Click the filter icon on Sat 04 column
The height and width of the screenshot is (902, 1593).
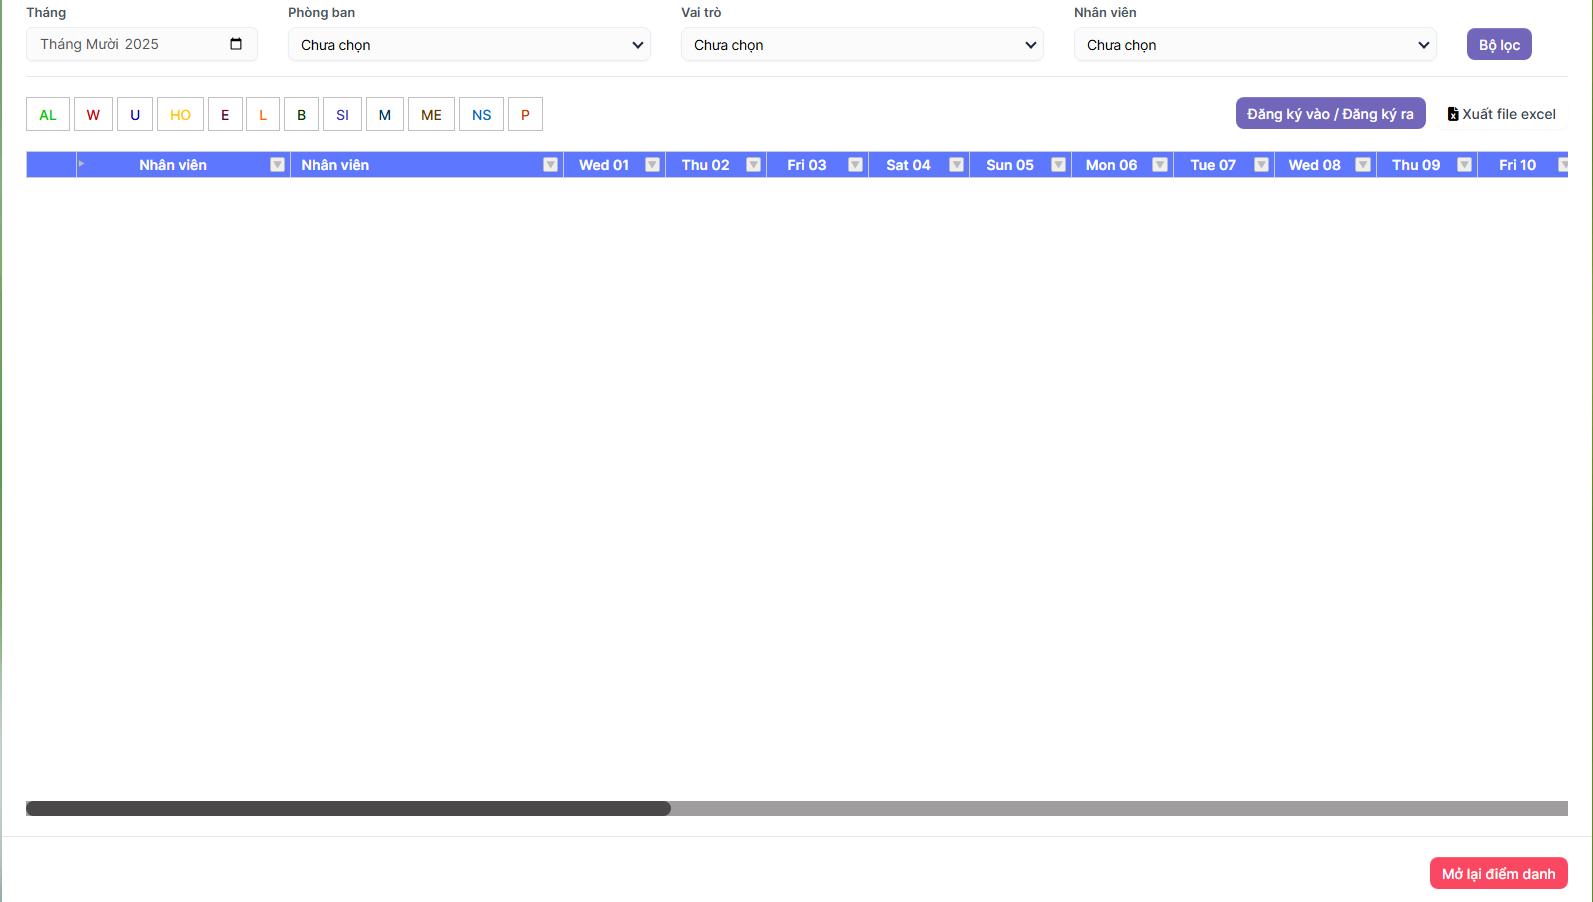click(x=957, y=165)
